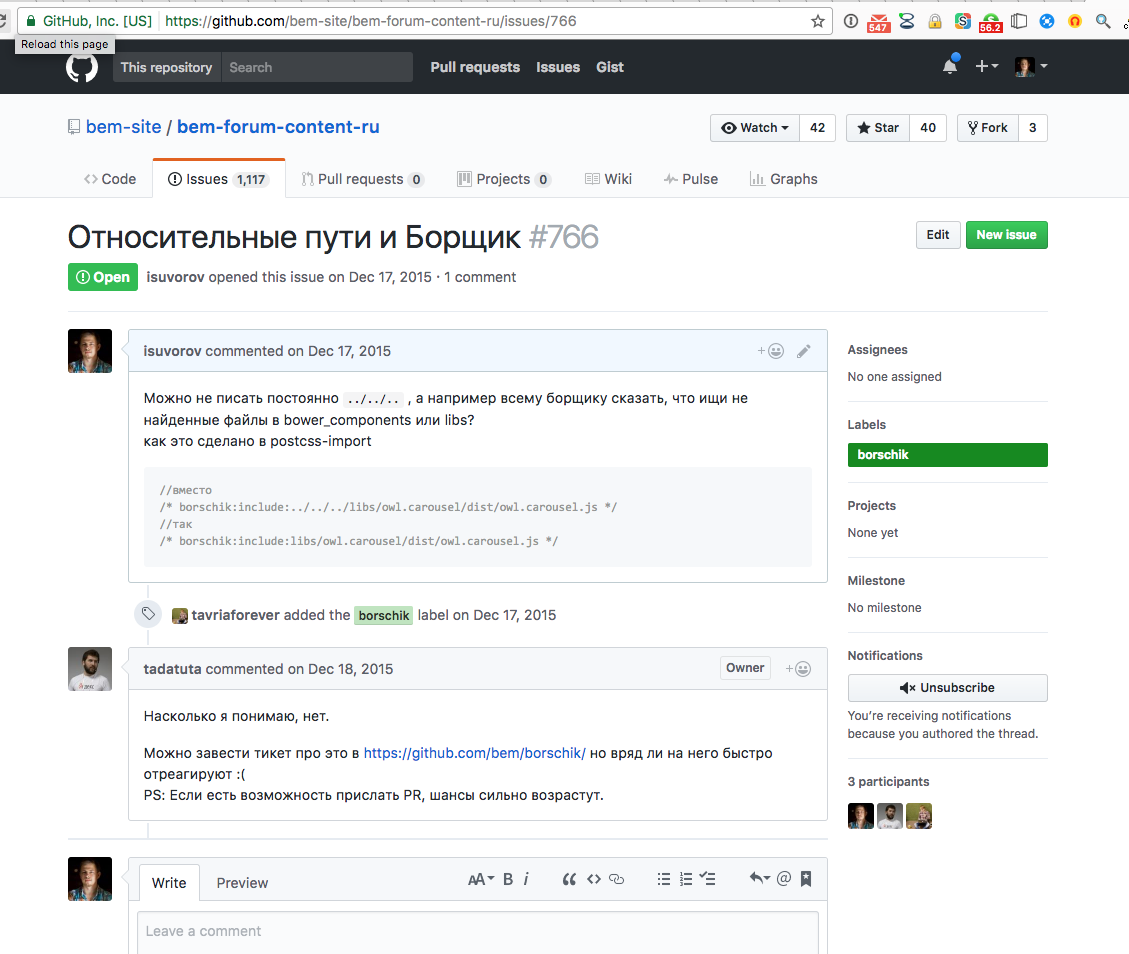Open tadatuta's profile link
Image resolution: width=1129 pixels, height=954 pixels.
click(x=172, y=669)
